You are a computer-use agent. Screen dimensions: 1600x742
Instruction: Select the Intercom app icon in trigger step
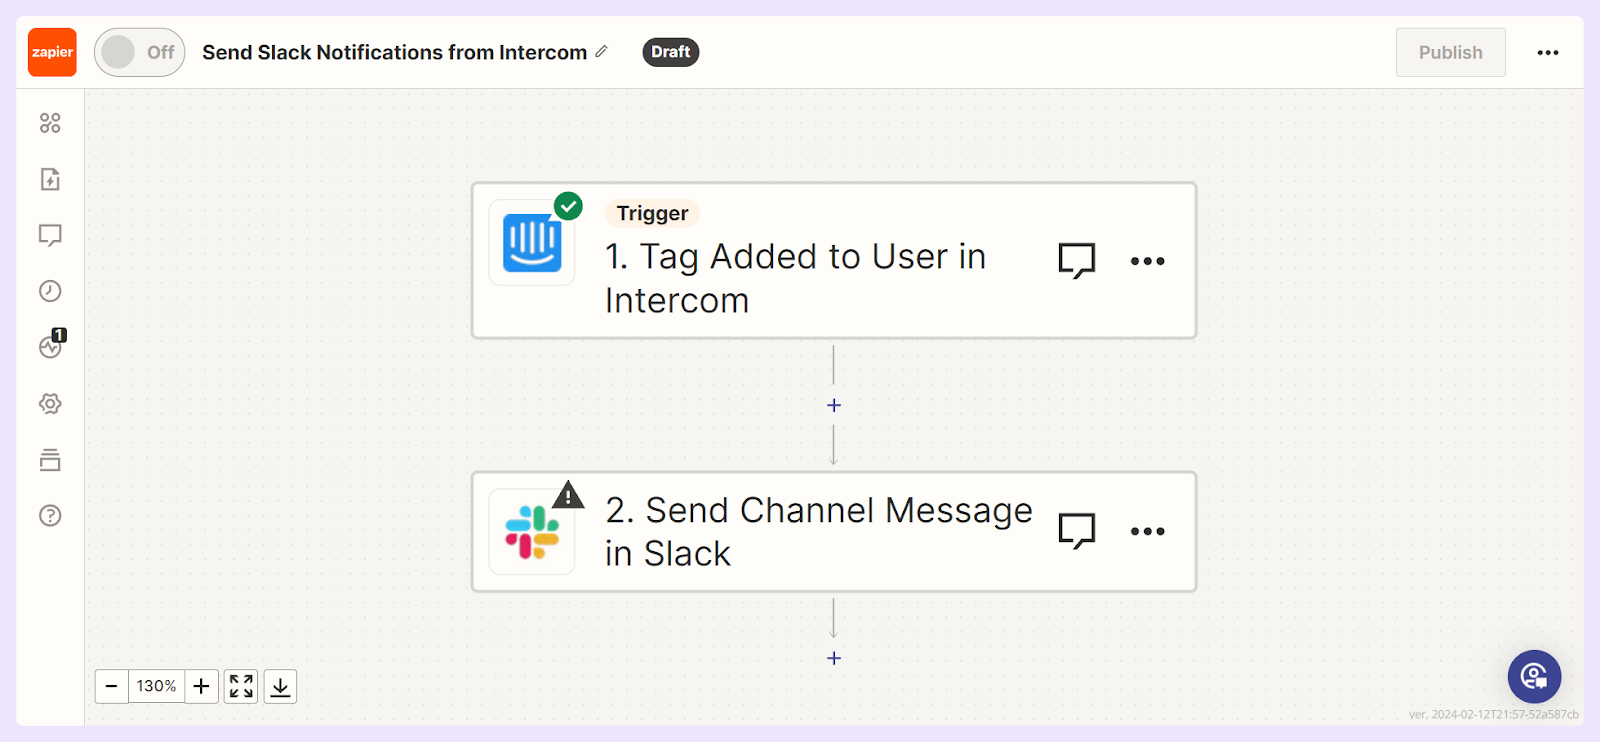pos(532,243)
